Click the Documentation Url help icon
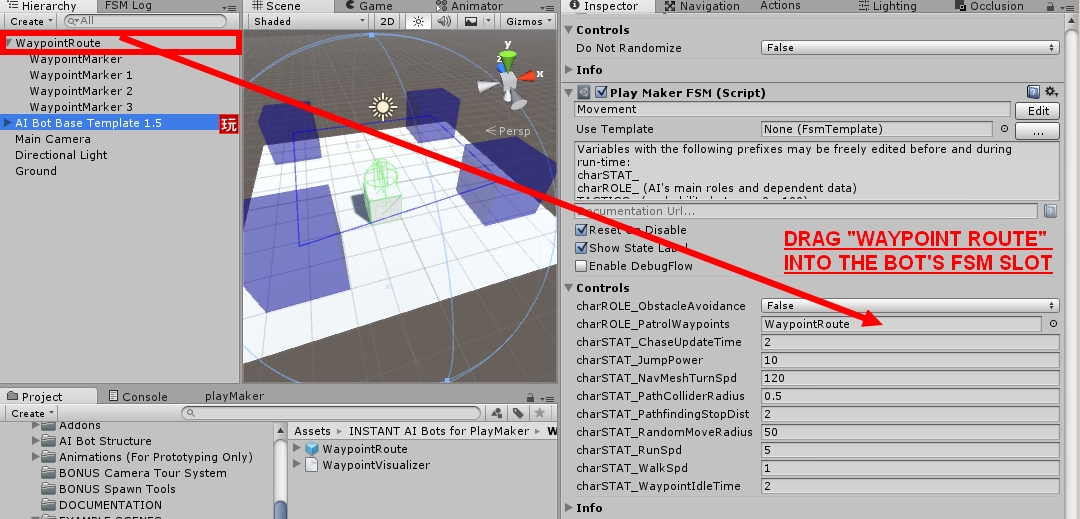 point(1050,211)
